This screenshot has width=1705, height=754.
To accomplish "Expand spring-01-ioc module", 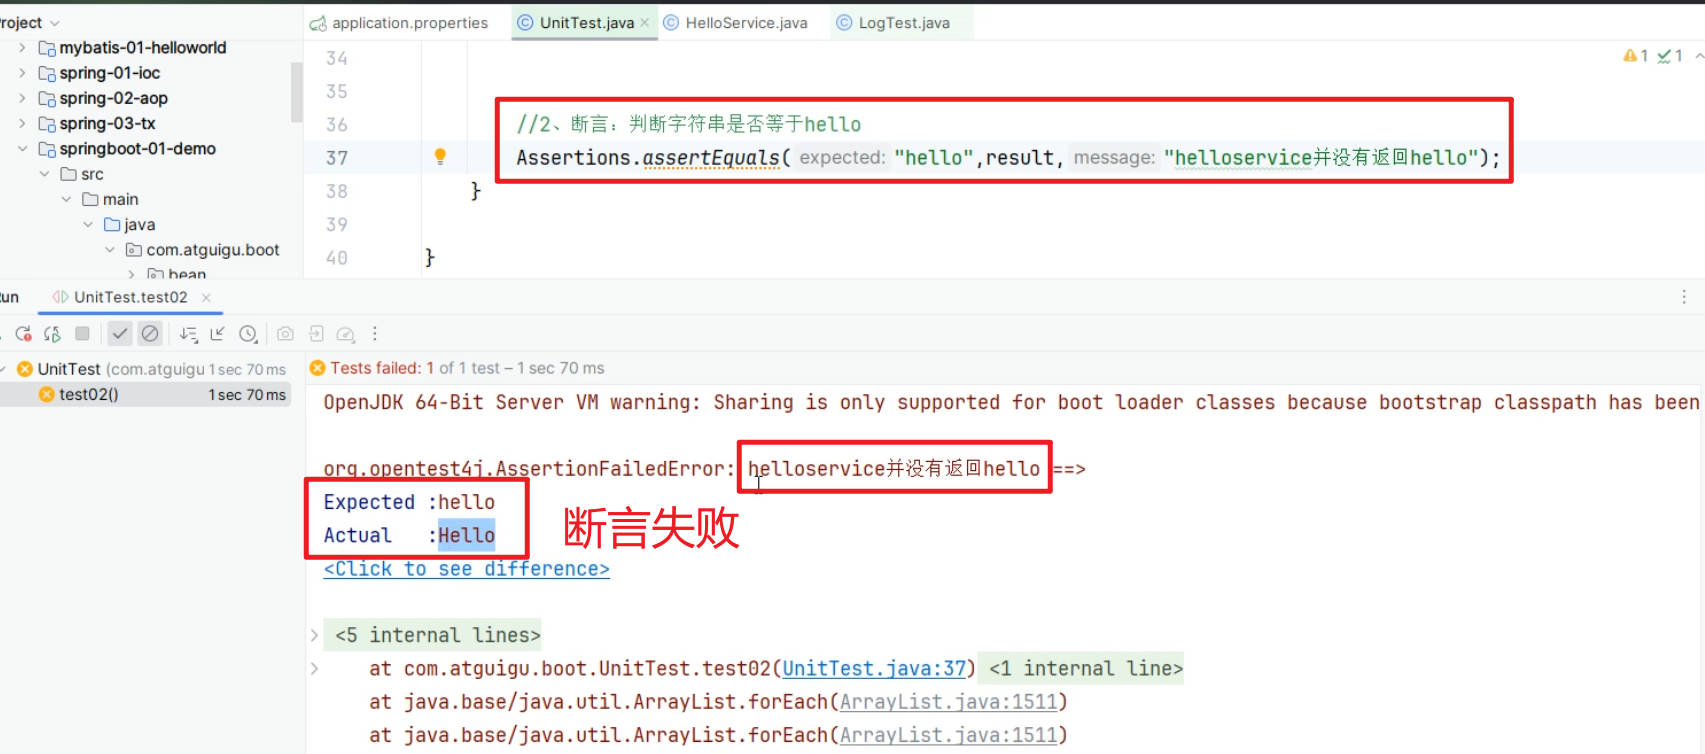I will click(x=22, y=73).
